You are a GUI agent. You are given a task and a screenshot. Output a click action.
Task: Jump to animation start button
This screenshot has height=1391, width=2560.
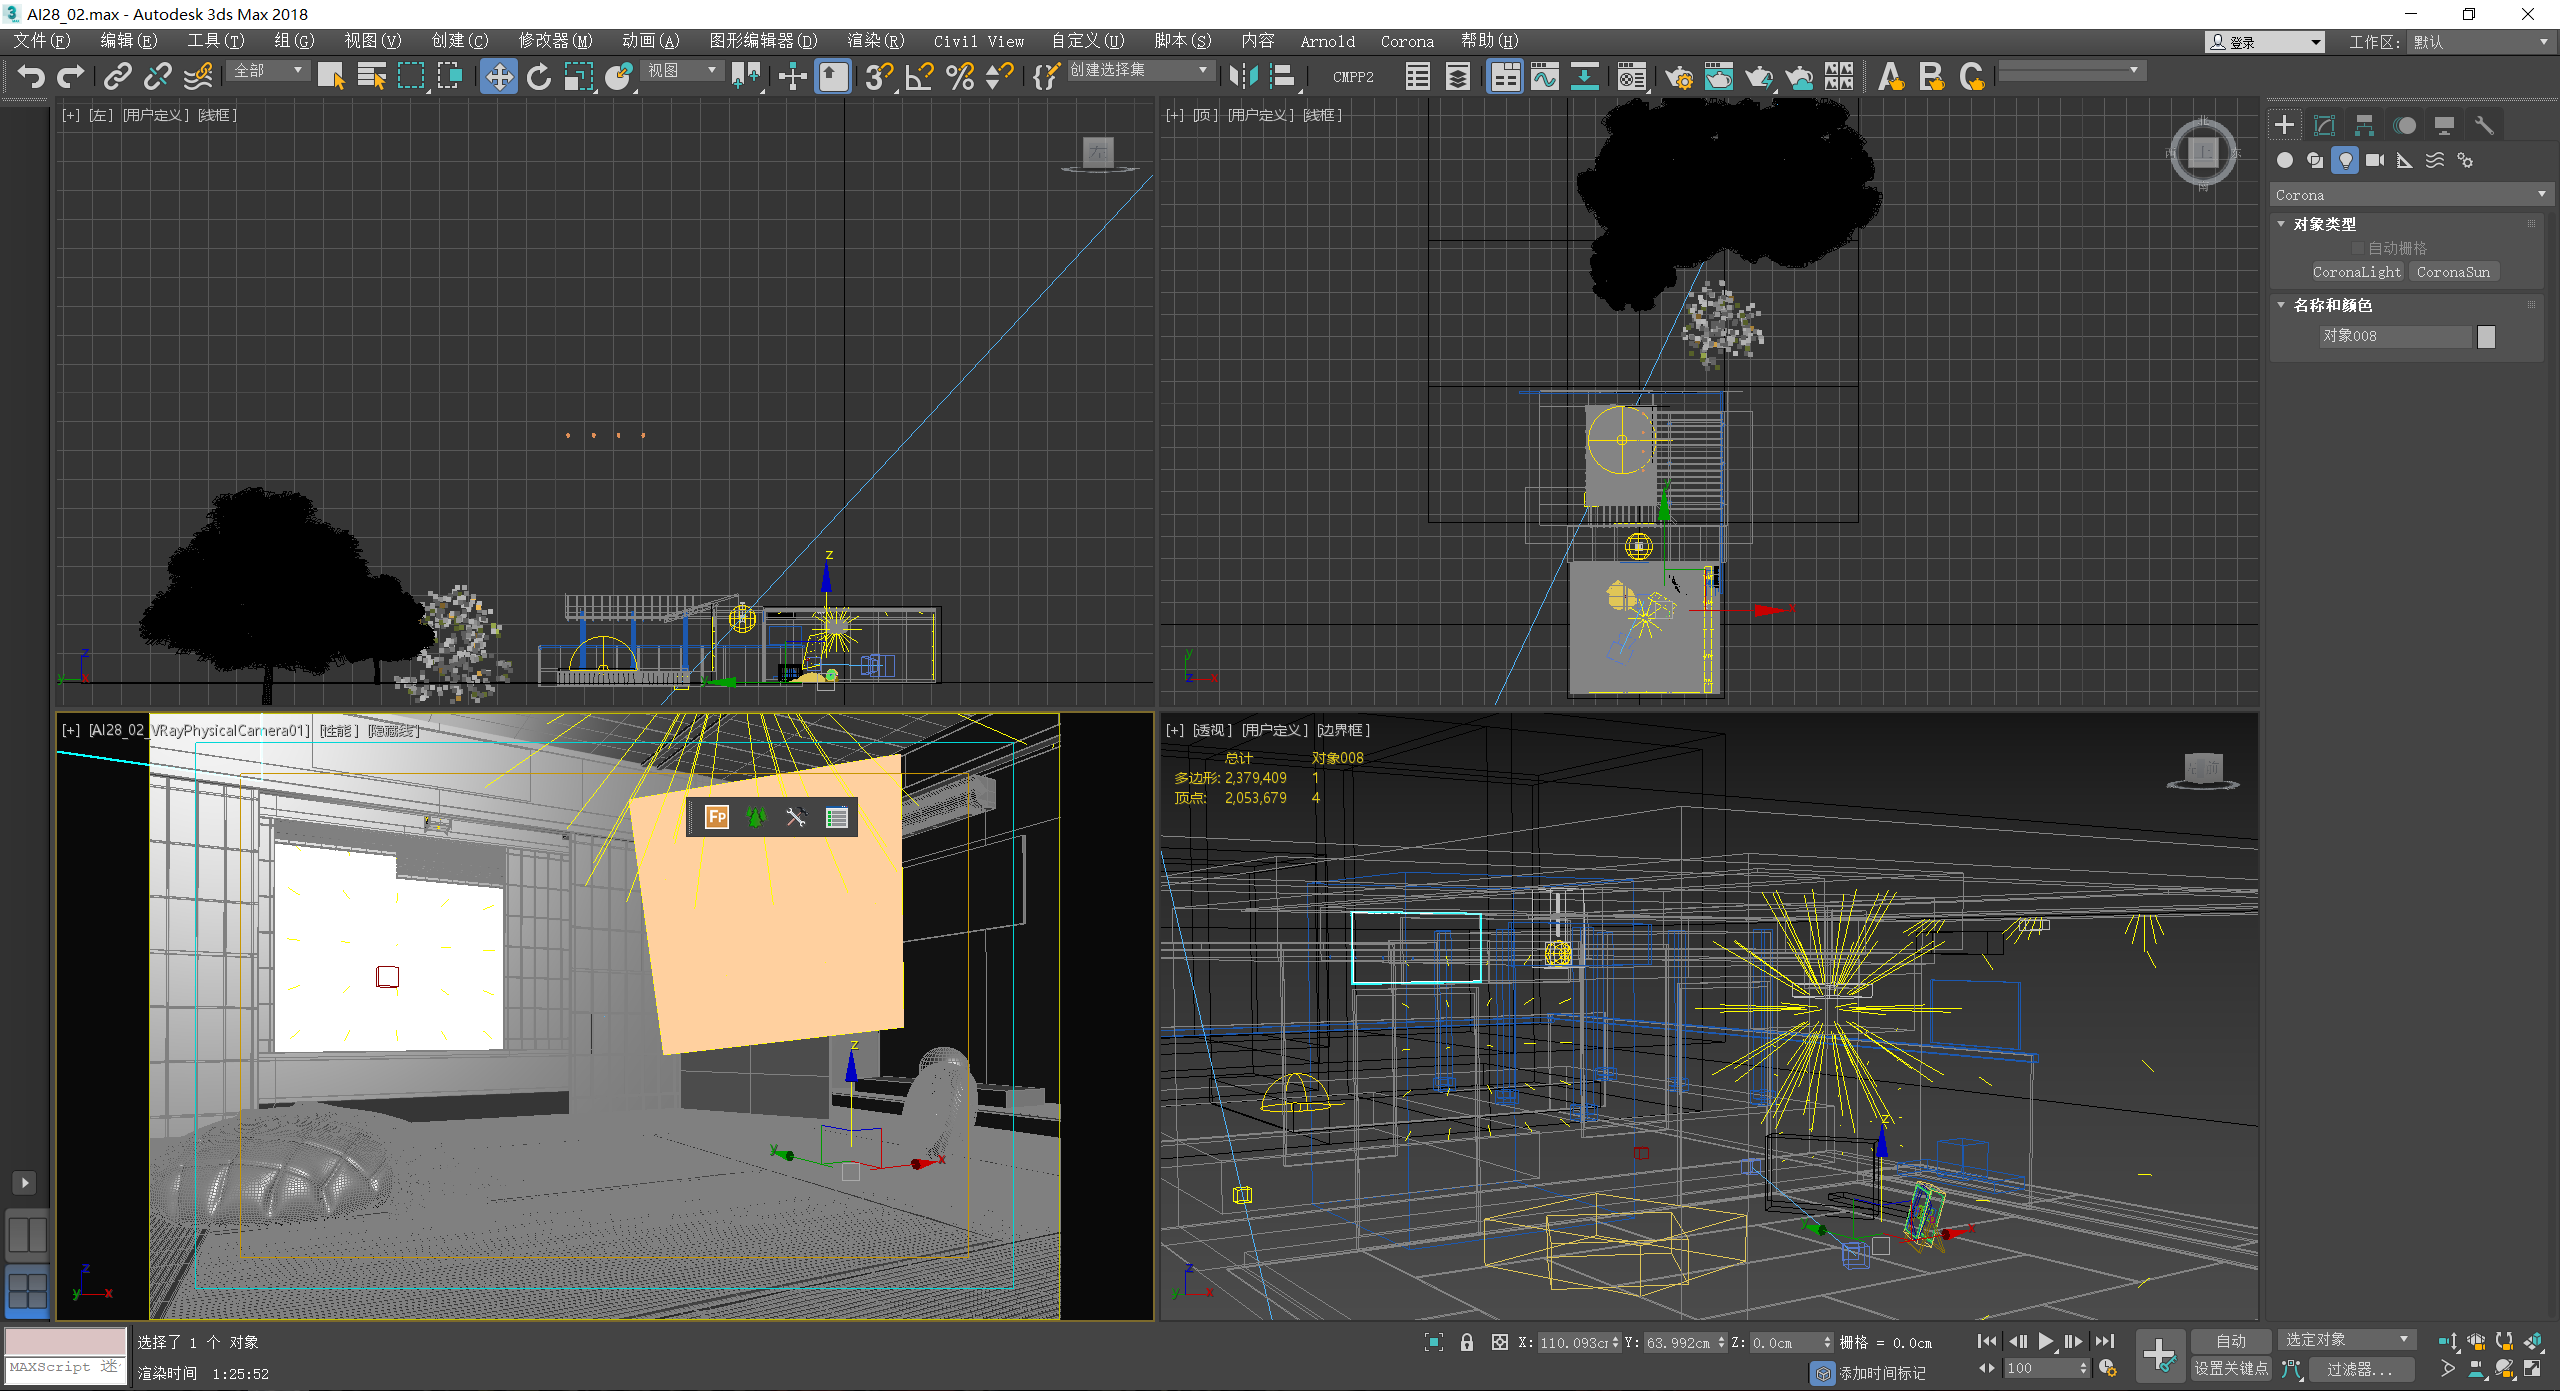pyautogui.click(x=1987, y=1341)
